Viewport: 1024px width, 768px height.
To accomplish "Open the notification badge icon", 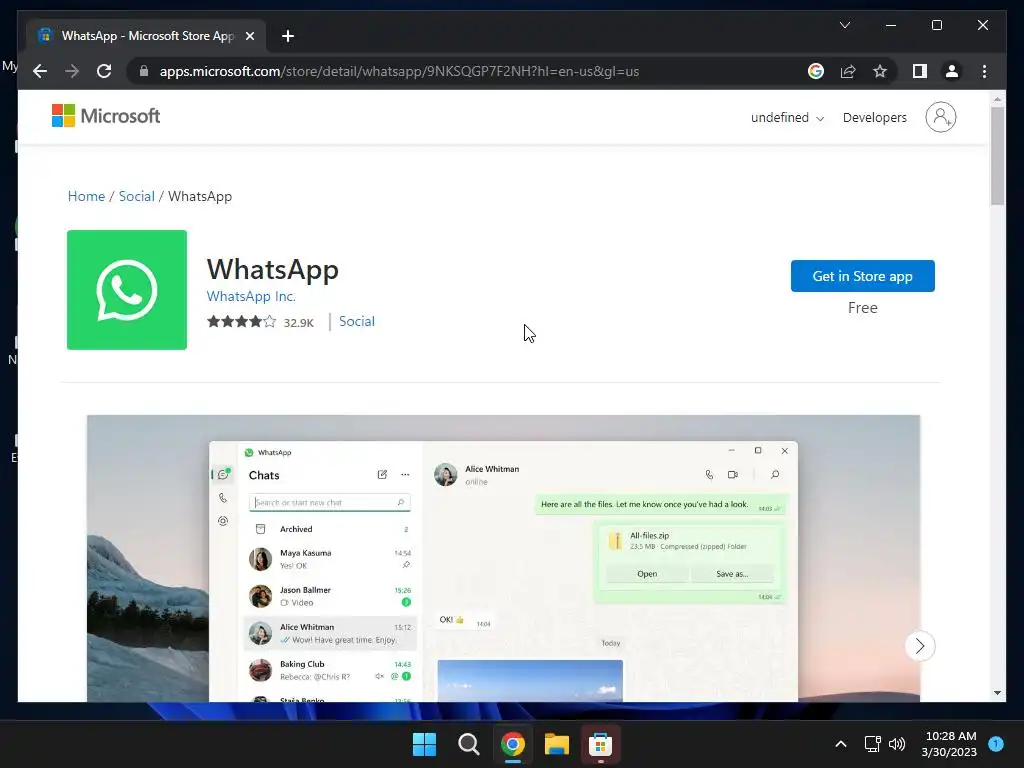I will 996,743.
